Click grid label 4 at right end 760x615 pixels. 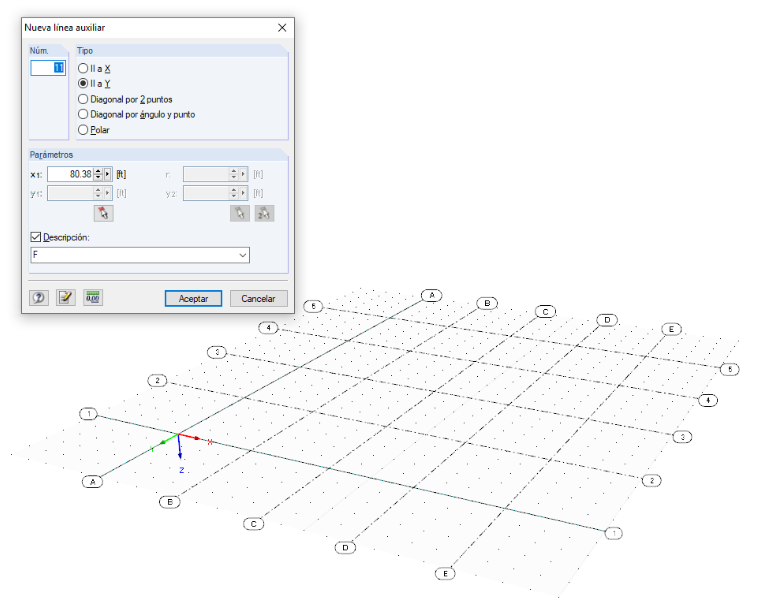coord(708,400)
